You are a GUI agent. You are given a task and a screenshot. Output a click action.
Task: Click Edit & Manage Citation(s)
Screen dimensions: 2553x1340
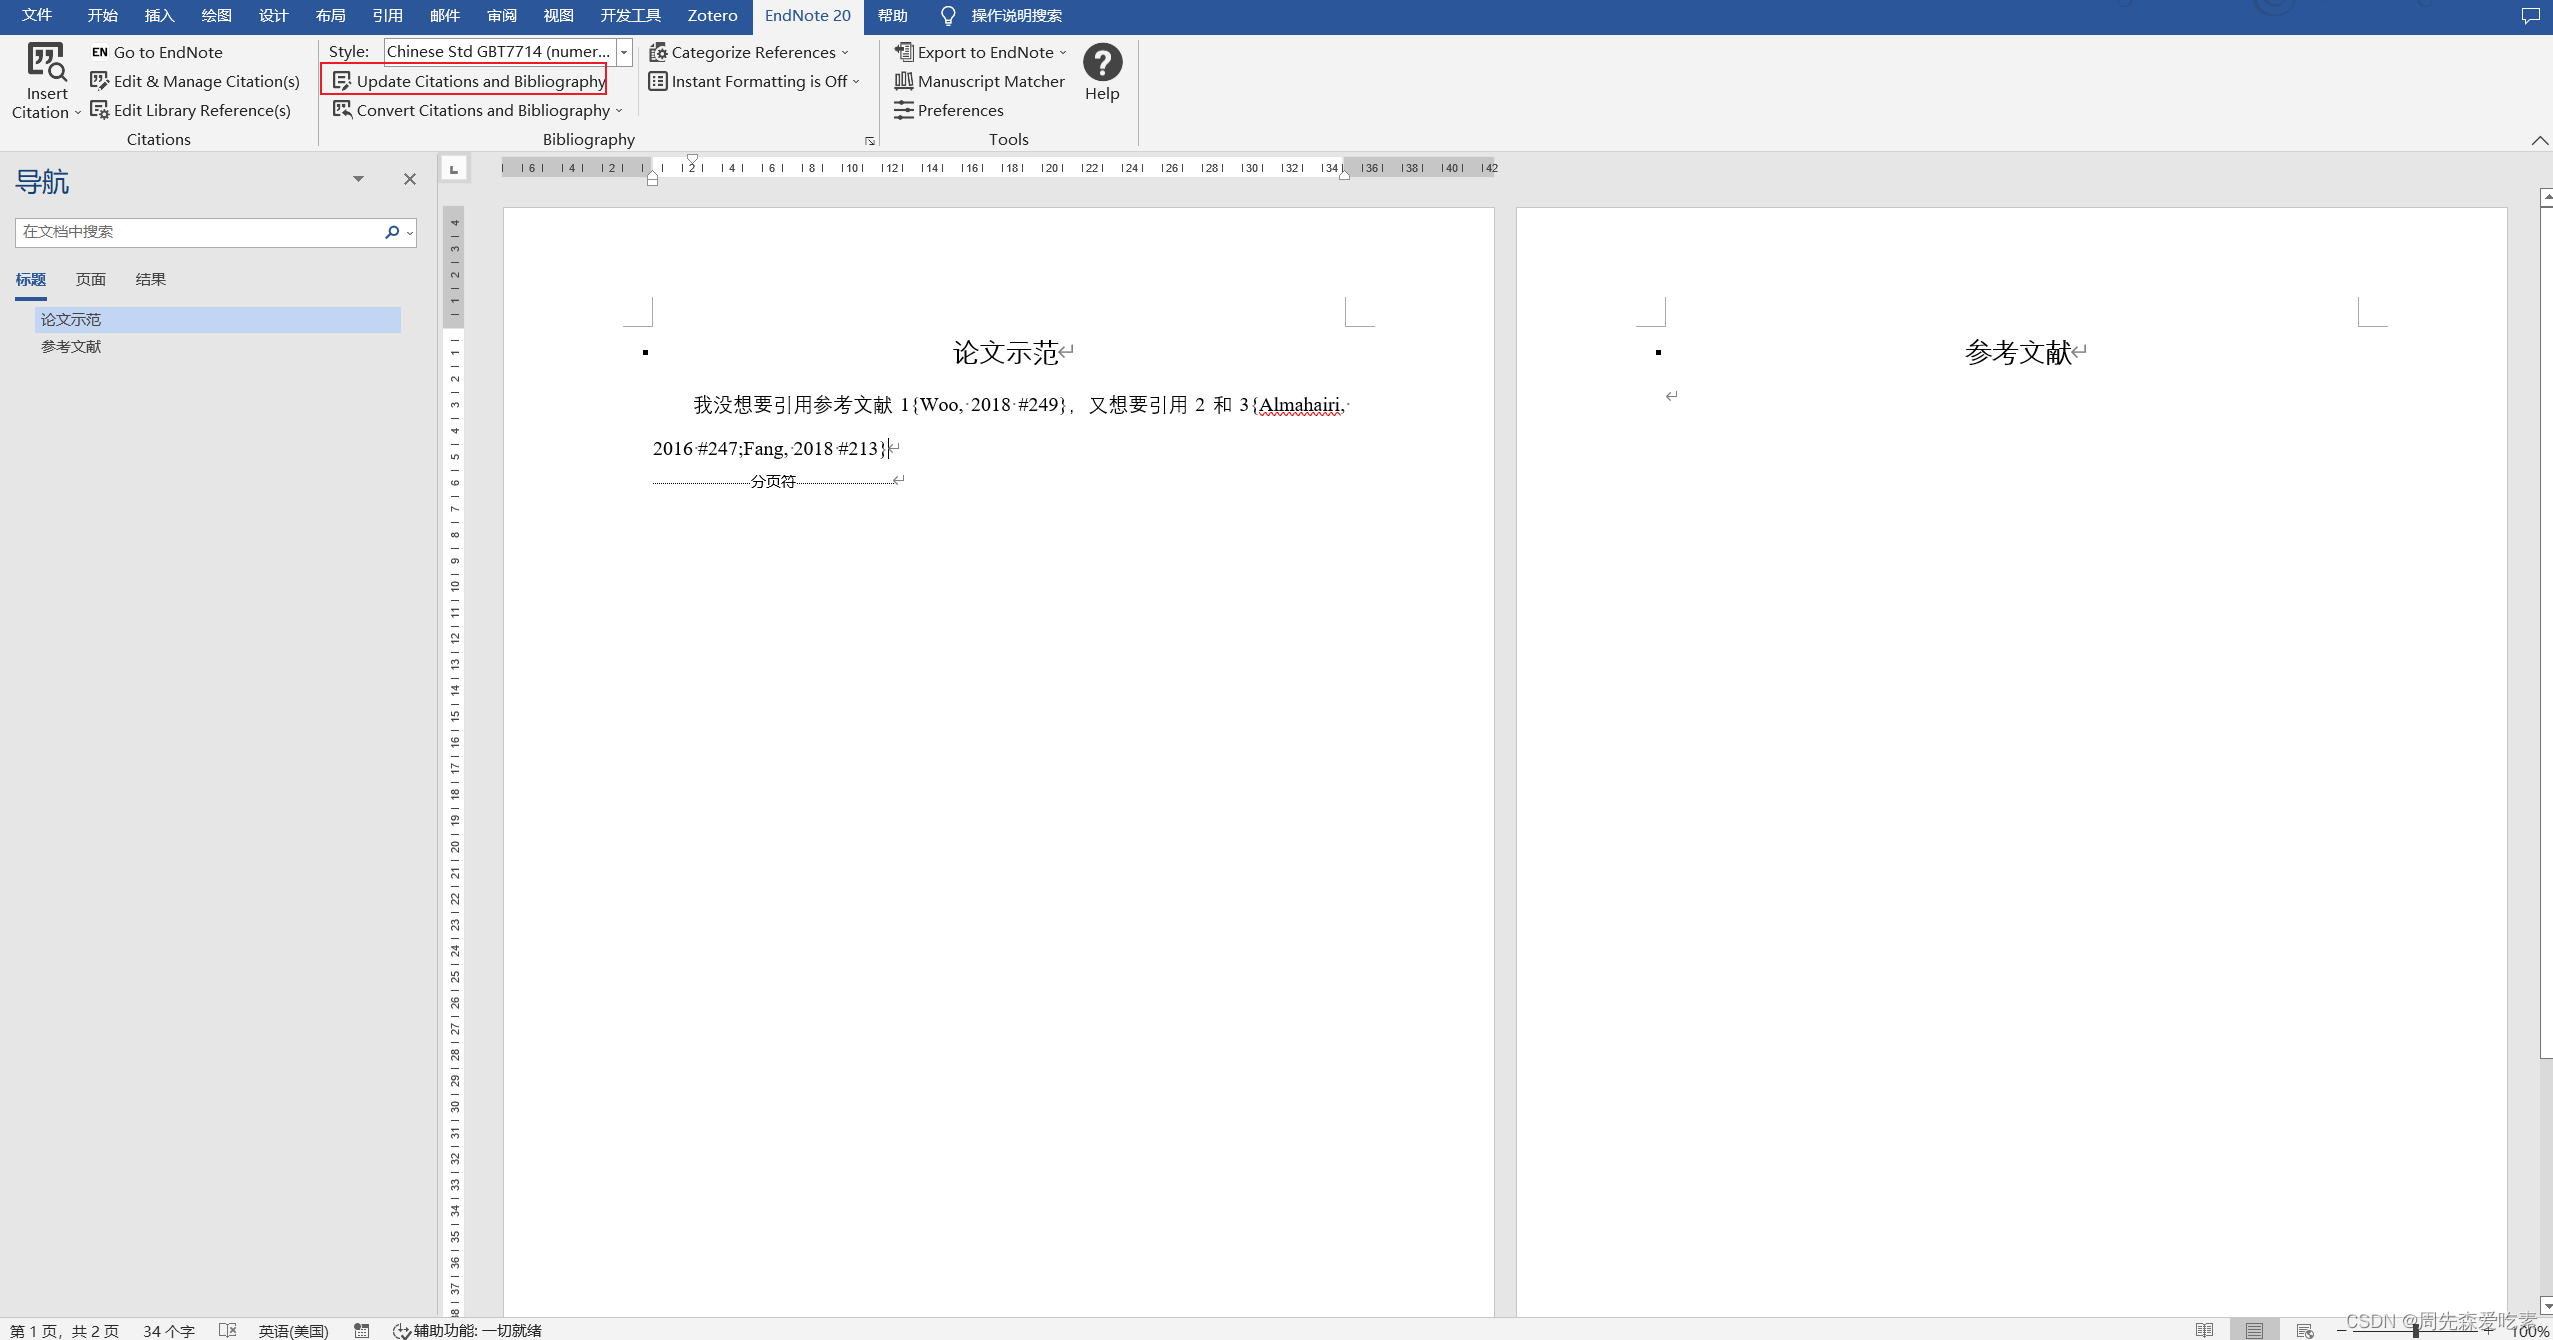pos(206,81)
